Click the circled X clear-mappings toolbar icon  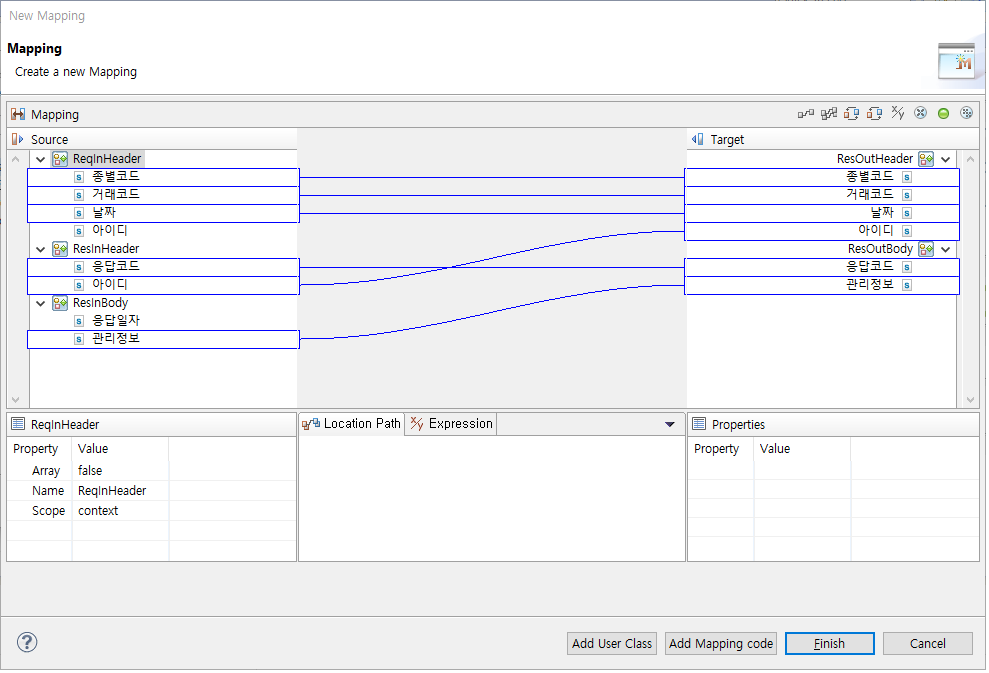pos(920,113)
